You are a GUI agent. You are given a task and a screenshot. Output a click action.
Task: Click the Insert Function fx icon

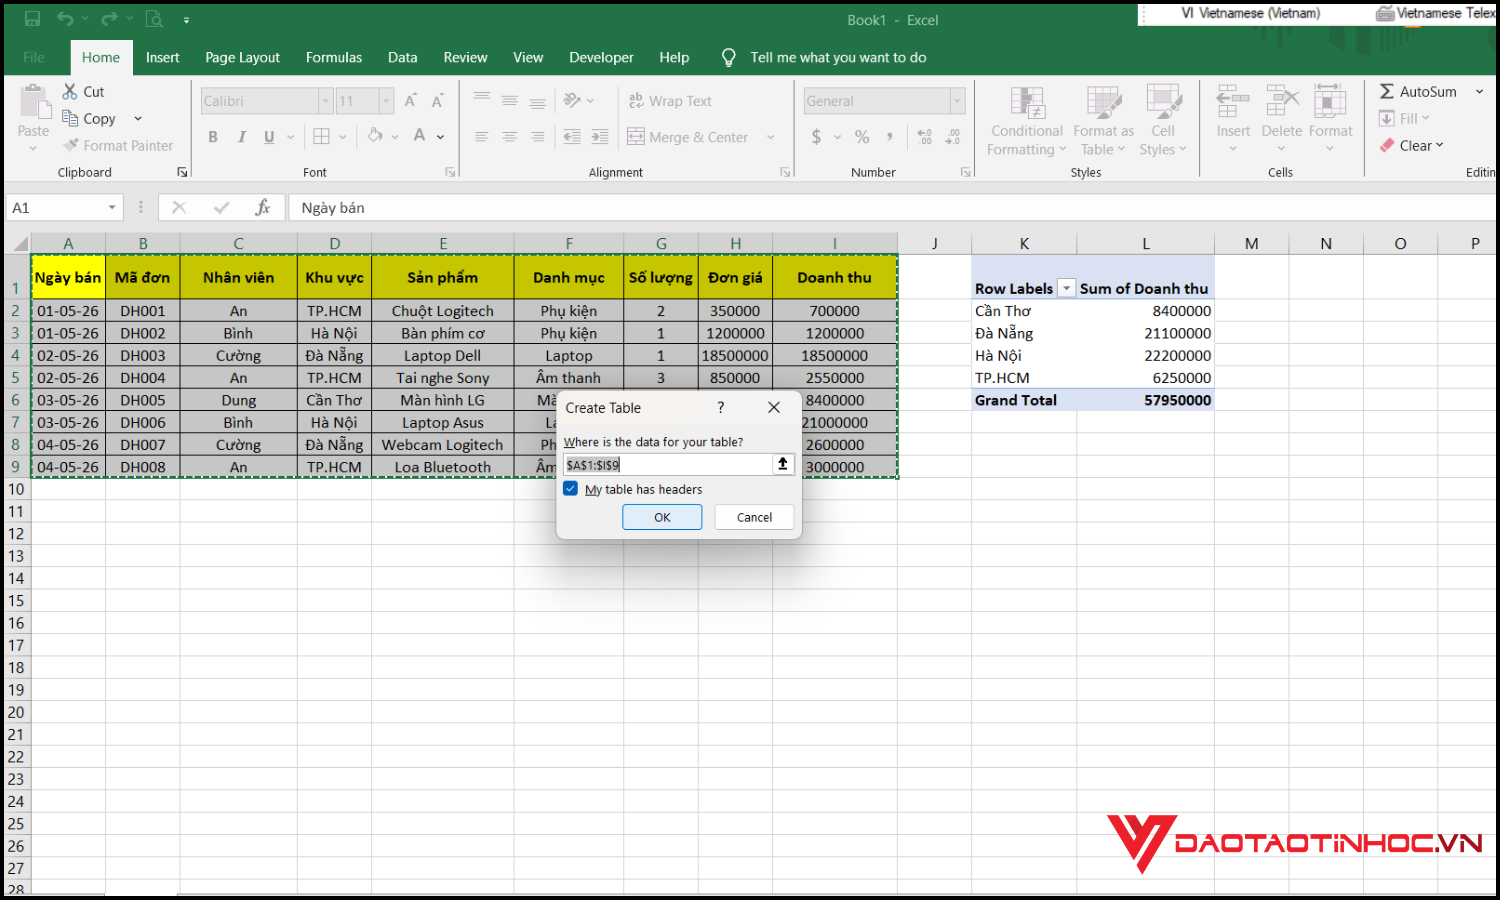(x=263, y=207)
